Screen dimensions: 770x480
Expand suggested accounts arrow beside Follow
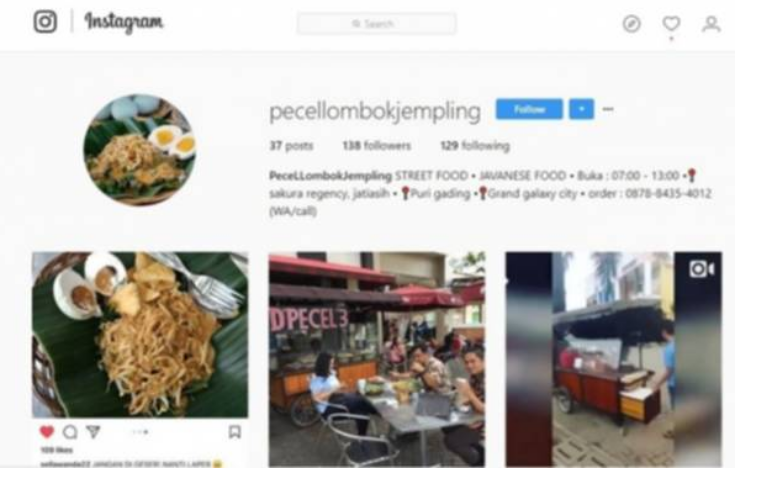point(581,109)
